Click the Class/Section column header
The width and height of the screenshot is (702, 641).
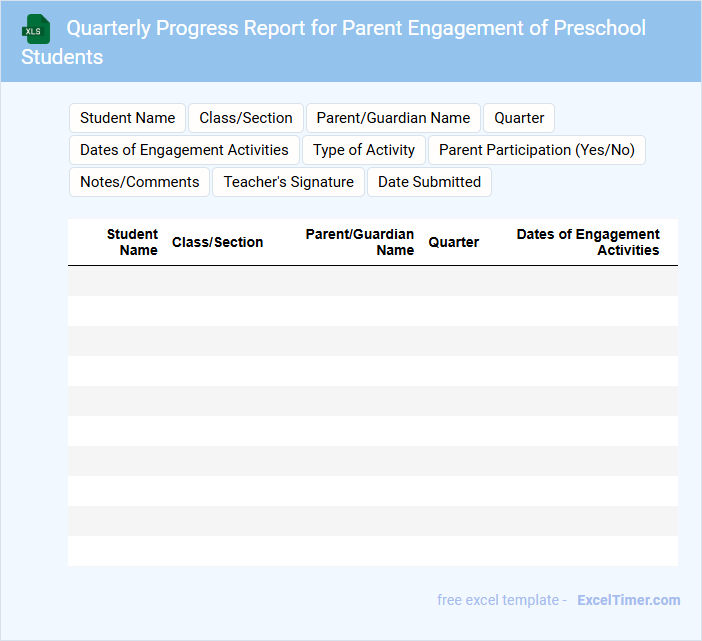[x=217, y=242]
